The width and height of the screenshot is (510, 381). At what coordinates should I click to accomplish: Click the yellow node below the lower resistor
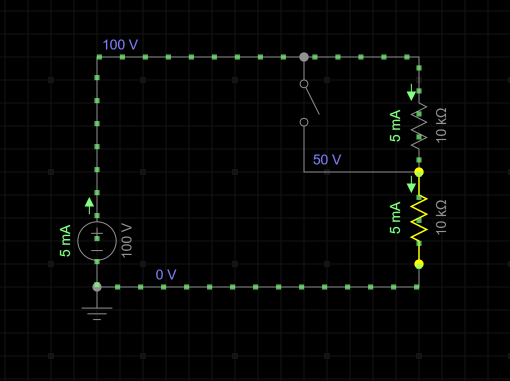419,264
